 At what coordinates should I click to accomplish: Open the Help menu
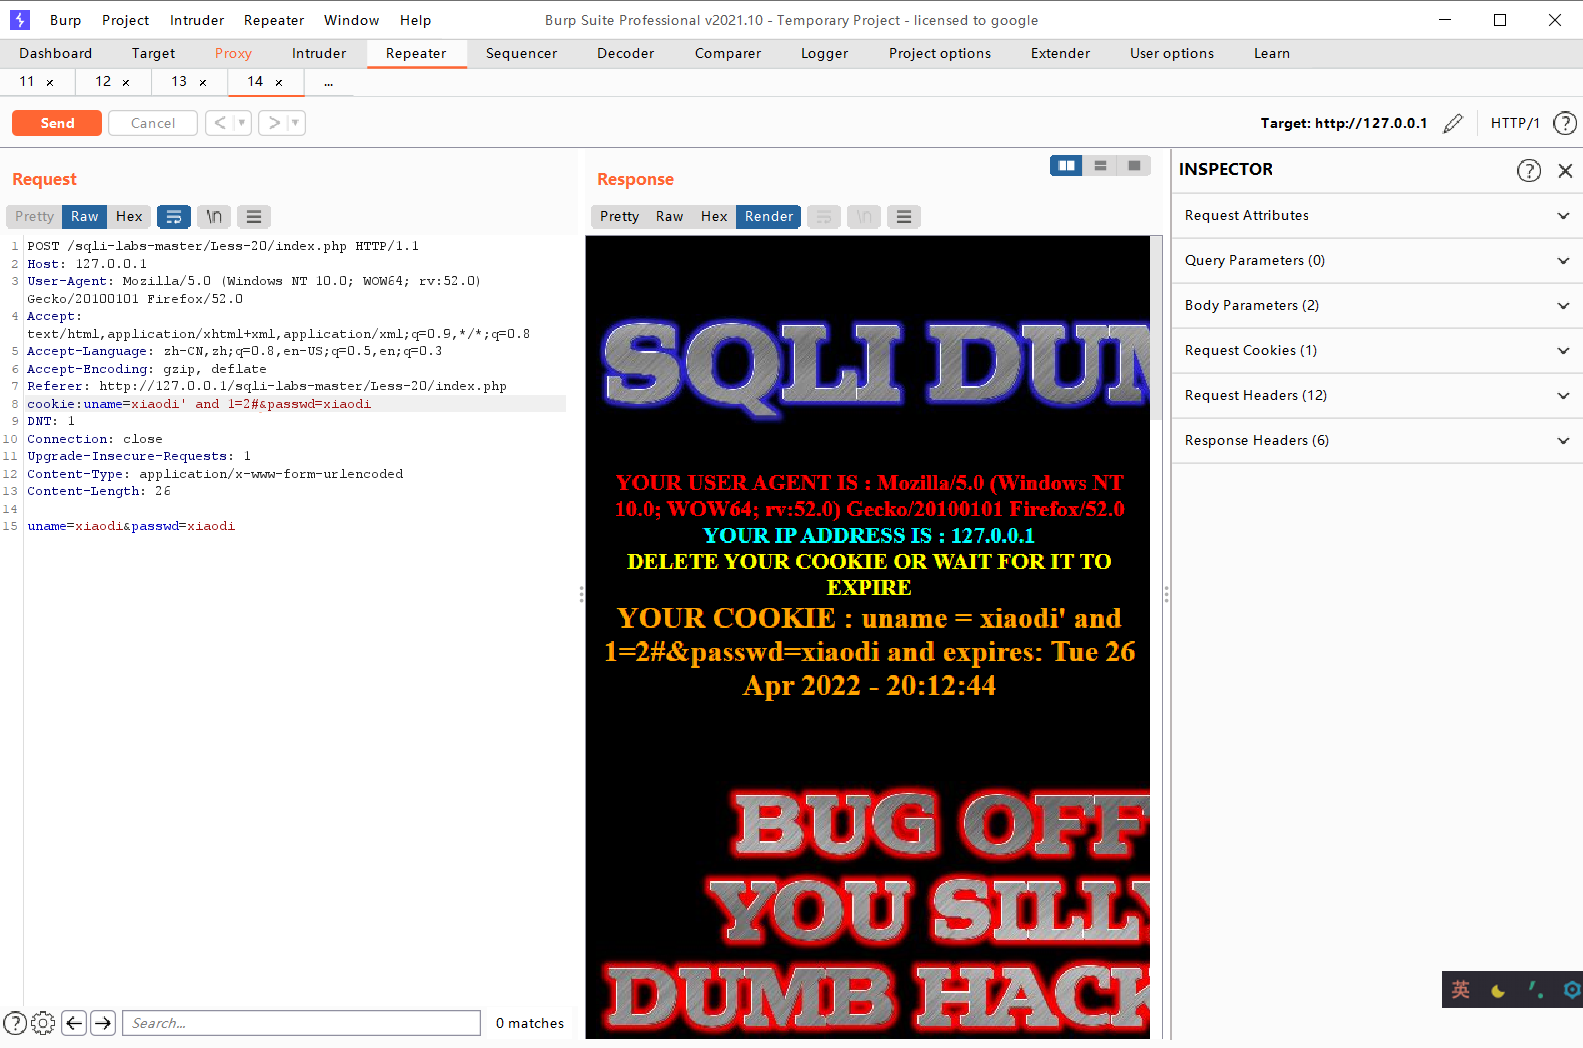coord(415,20)
